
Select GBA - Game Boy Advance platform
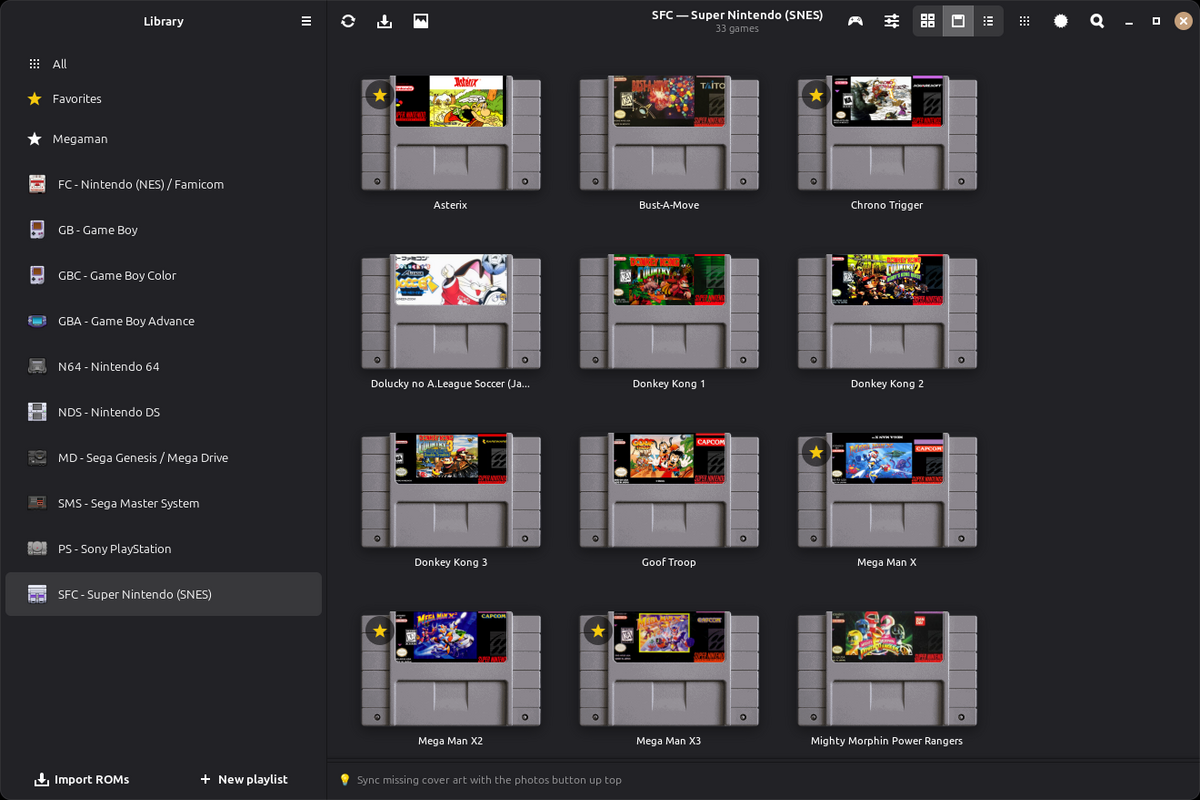pyautogui.click(x=163, y=321)
